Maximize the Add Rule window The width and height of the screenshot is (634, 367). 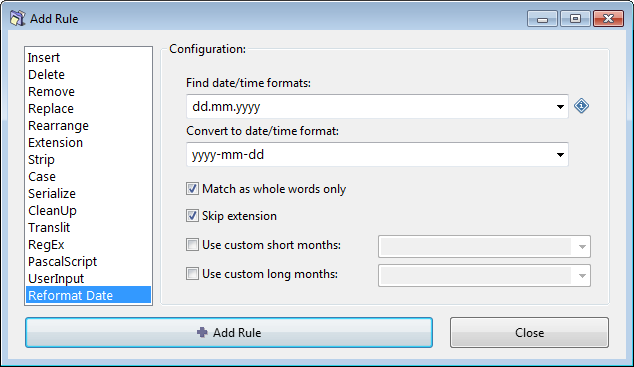point(575,19)
